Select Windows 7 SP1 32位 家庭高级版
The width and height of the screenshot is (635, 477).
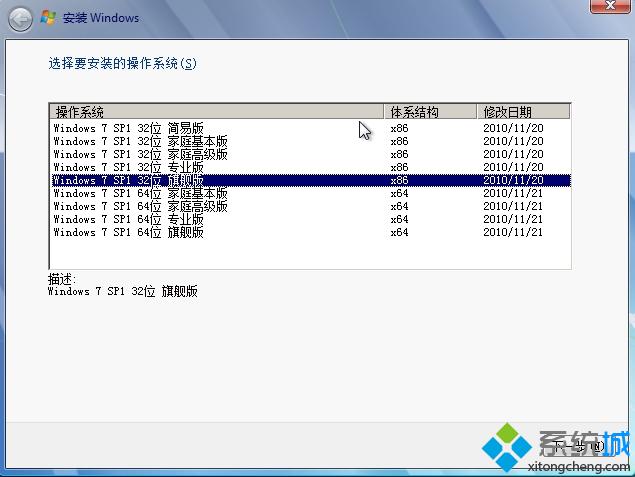pyautogui.click(x=311, y=154)
